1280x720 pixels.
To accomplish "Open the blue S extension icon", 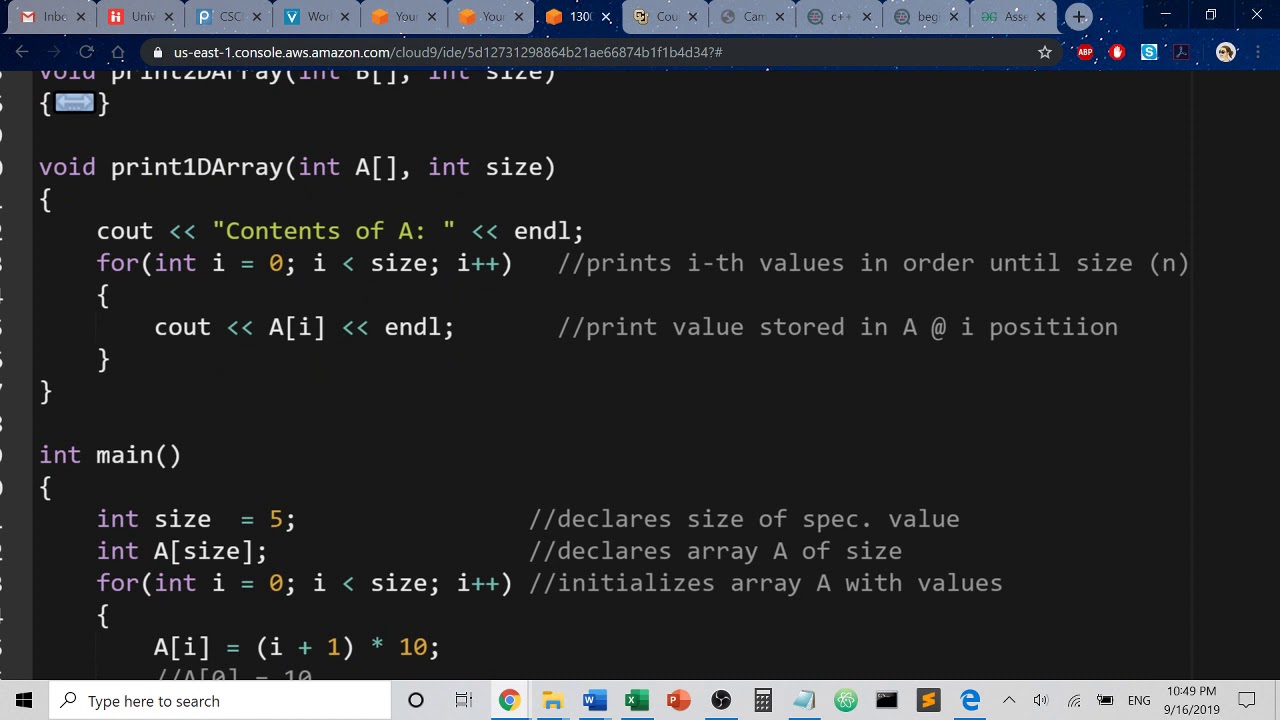I will pos(1149,52).
